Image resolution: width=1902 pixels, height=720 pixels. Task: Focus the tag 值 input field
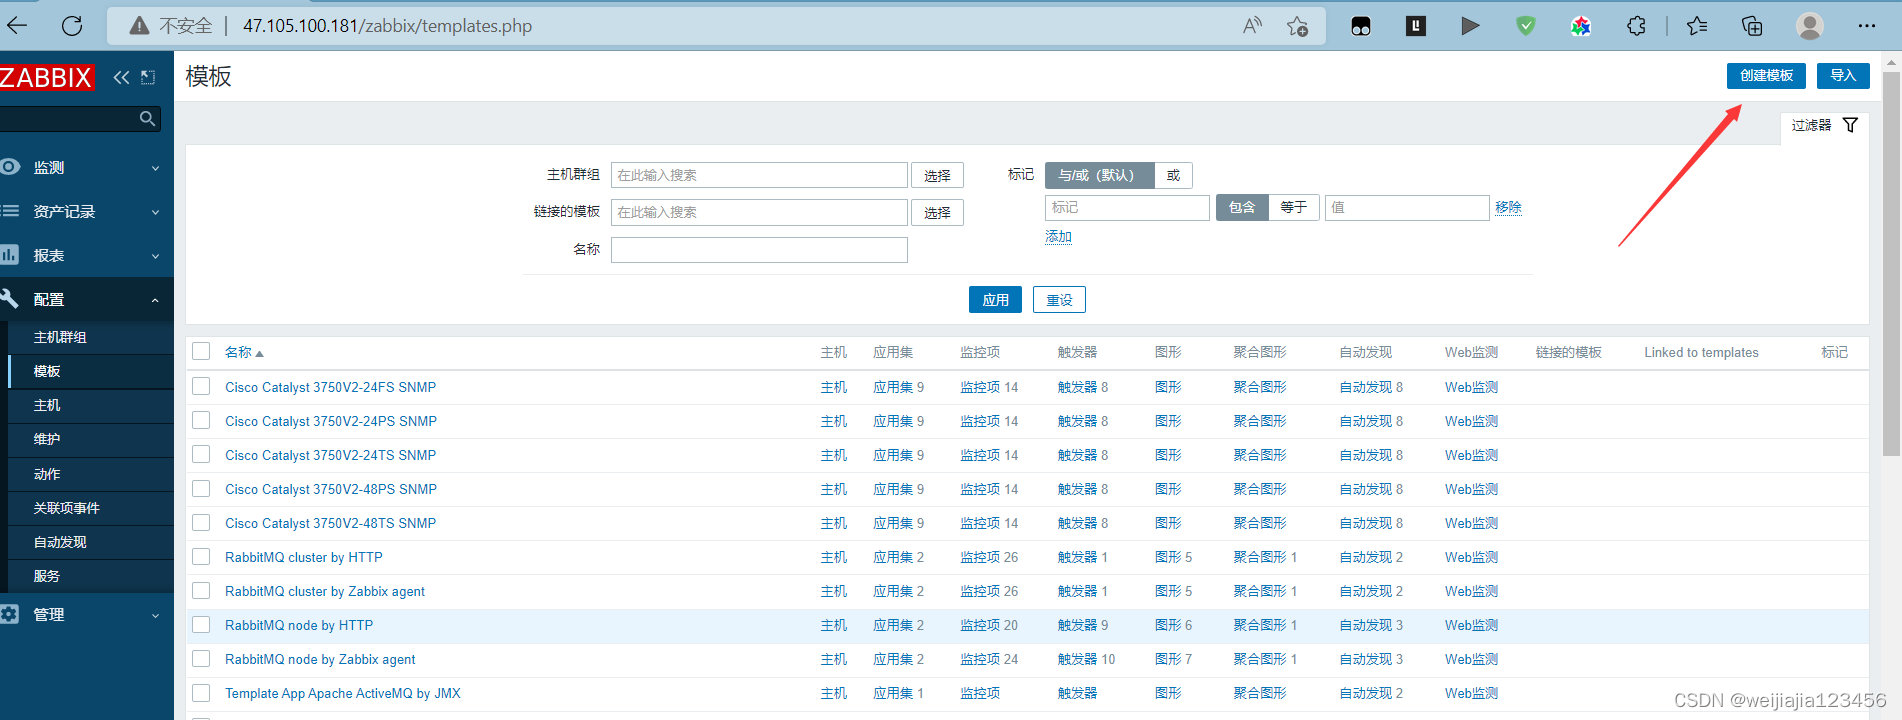(1407, 207)
